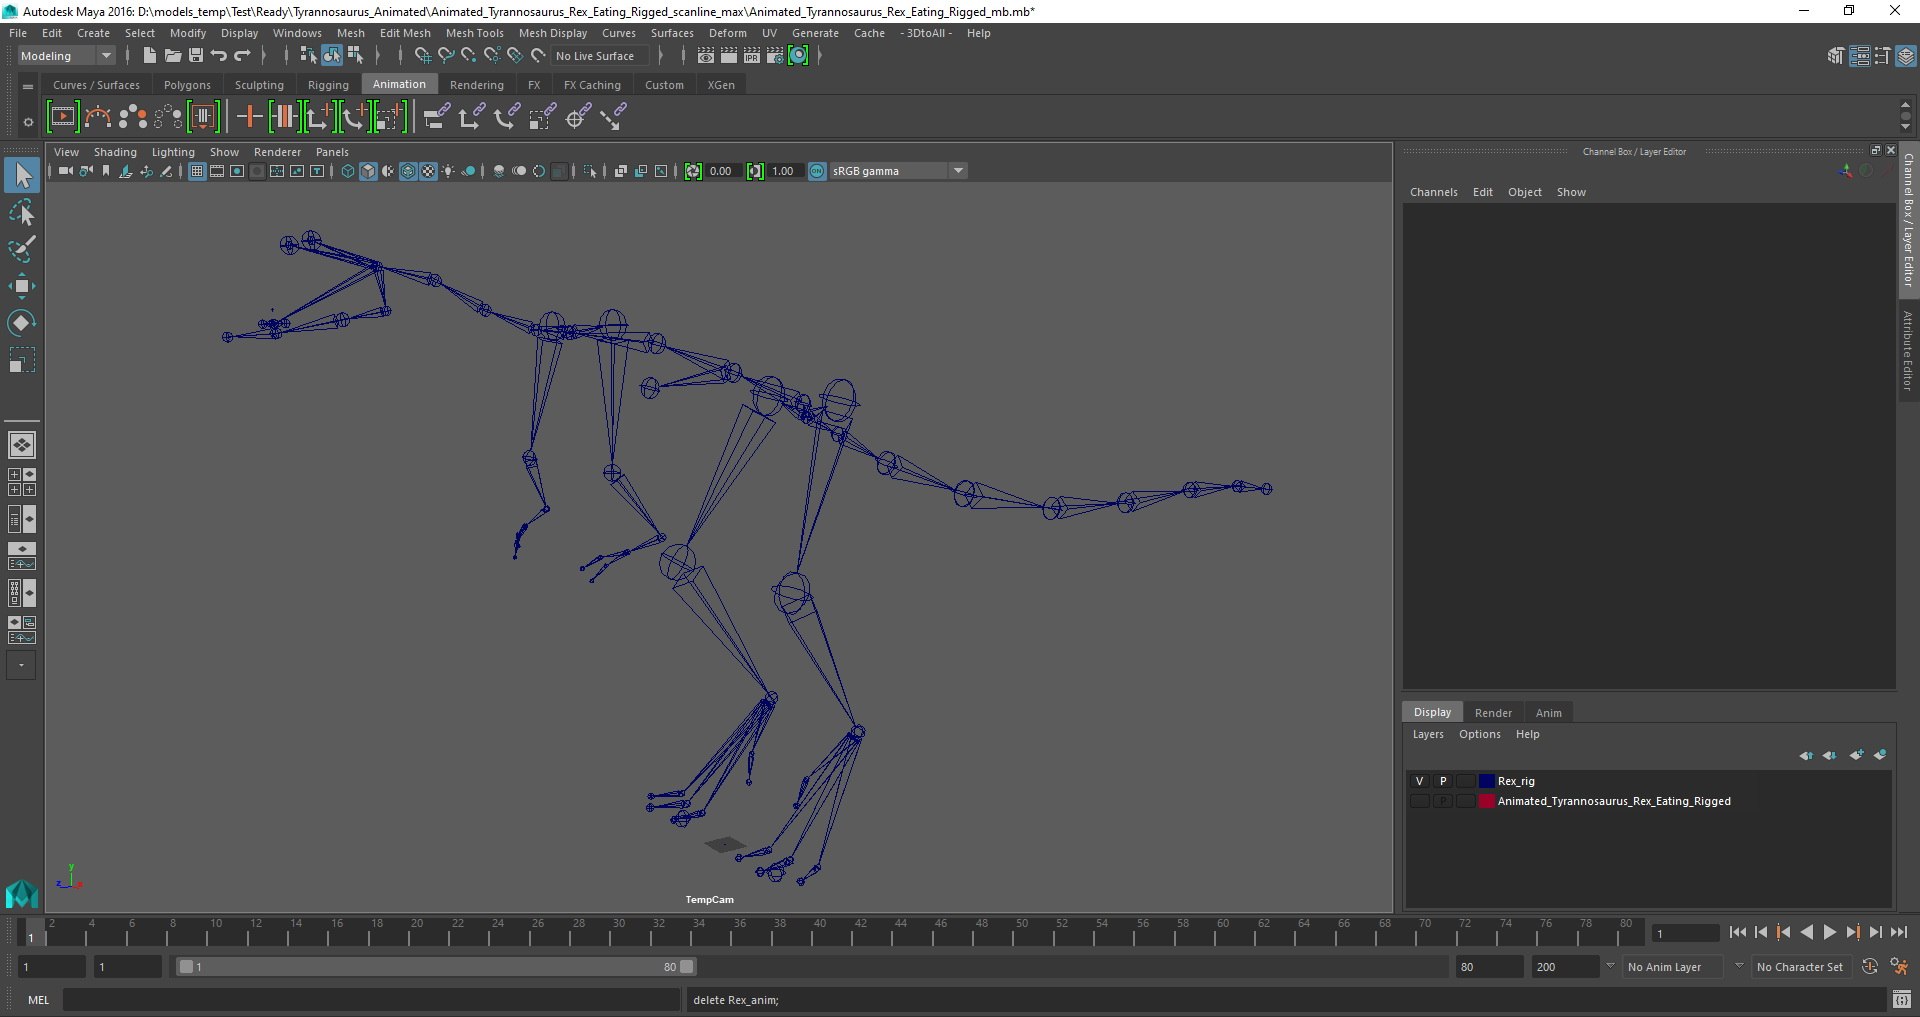The image size is (1920, 1017).
Task: Open the Deform menu
Action: 727,33
